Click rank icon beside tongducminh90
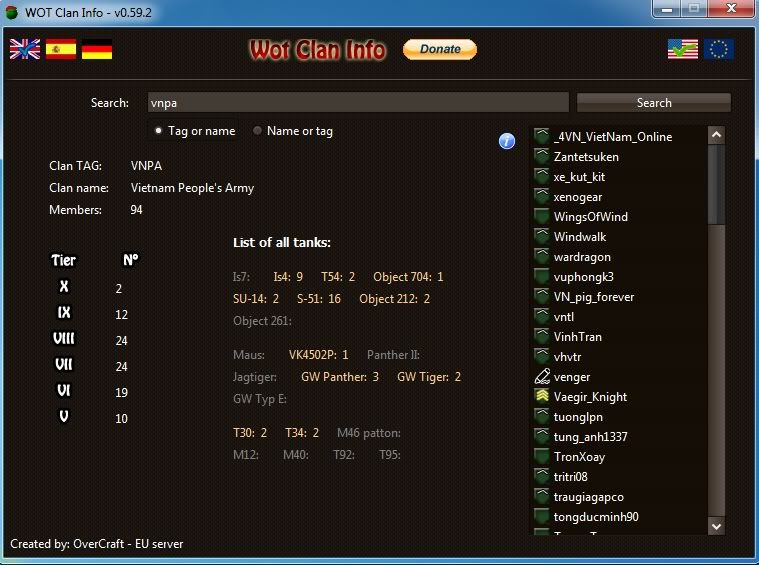759x565 pixels. point(542,517)
